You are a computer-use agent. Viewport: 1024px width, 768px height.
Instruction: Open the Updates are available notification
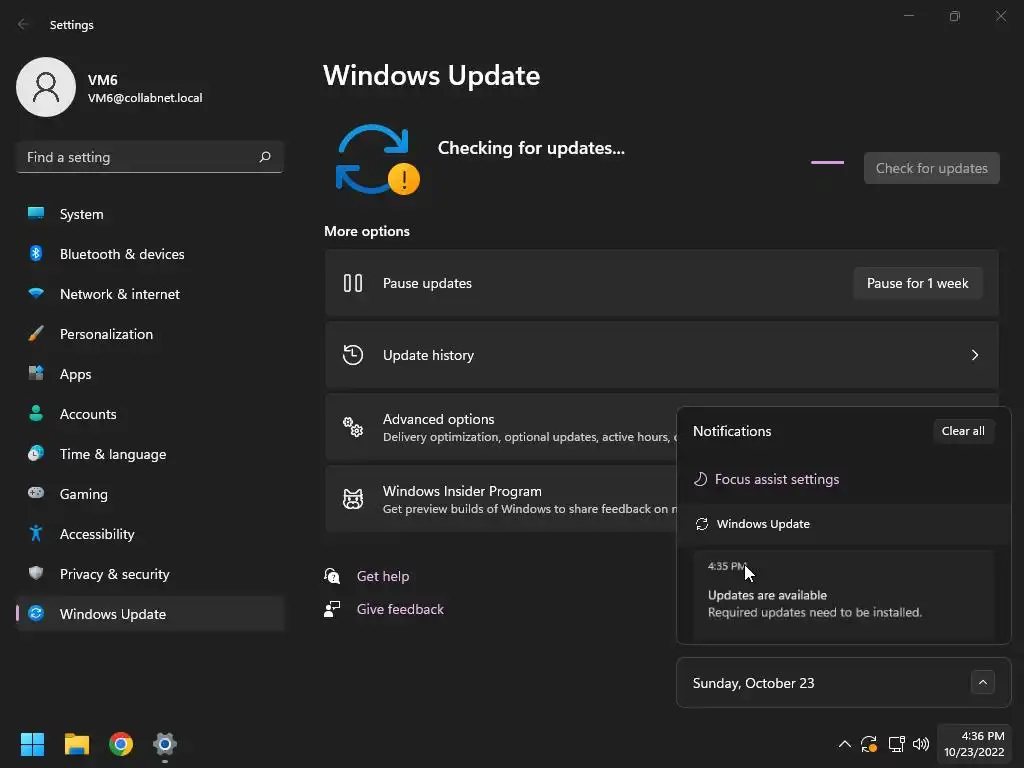(844, 594)
